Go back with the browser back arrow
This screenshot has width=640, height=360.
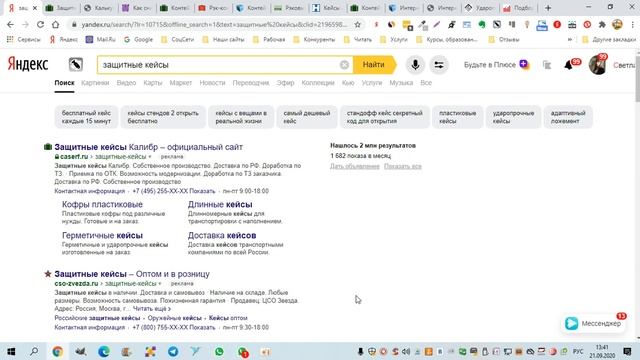pyautogui.click(x=10, y=24)
